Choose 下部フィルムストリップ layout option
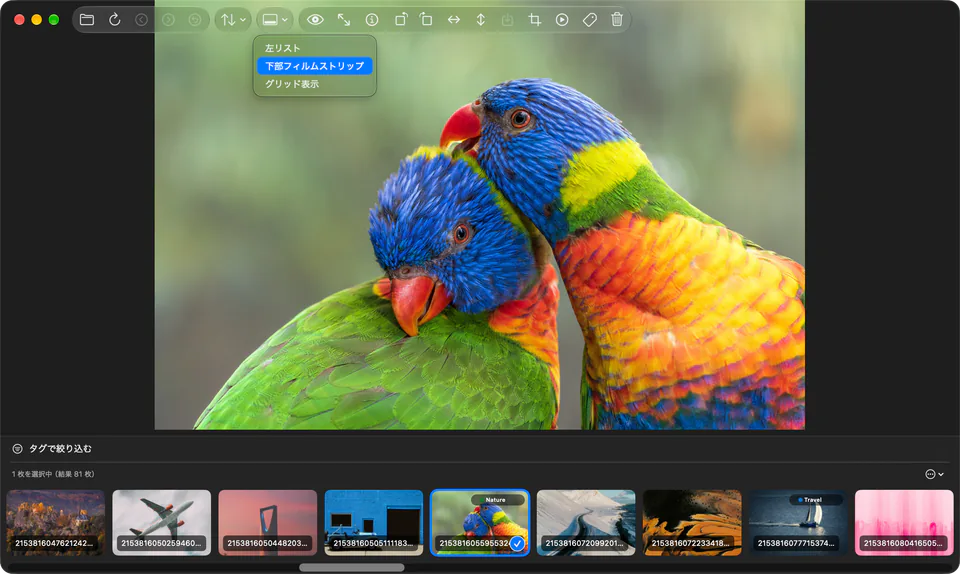 (x=315, y=65)
